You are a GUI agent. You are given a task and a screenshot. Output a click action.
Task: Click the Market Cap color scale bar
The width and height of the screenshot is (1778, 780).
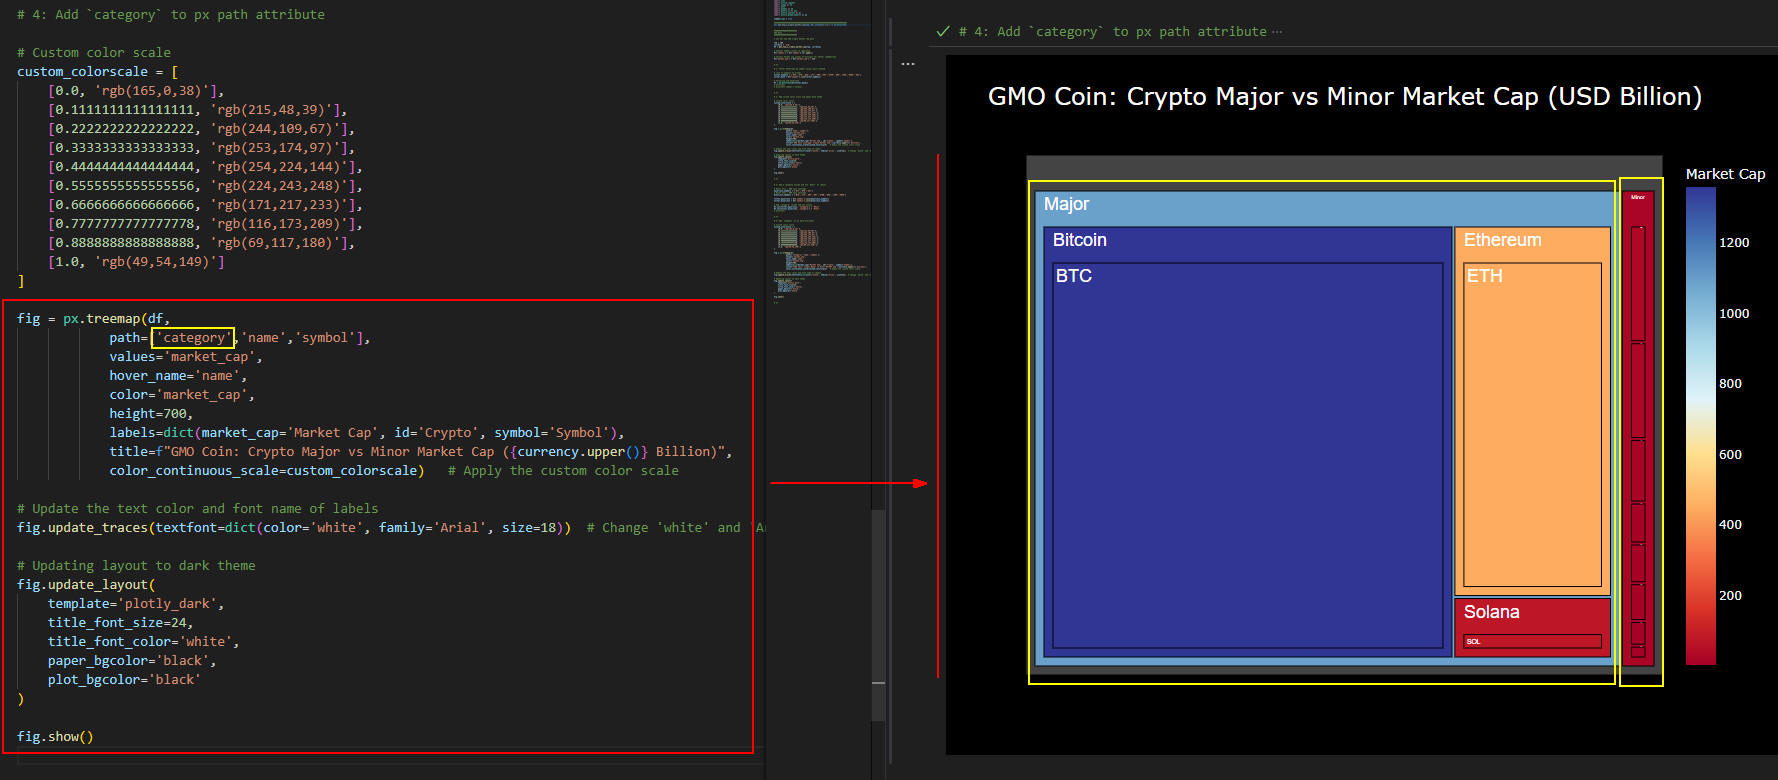coord(1700,426)
